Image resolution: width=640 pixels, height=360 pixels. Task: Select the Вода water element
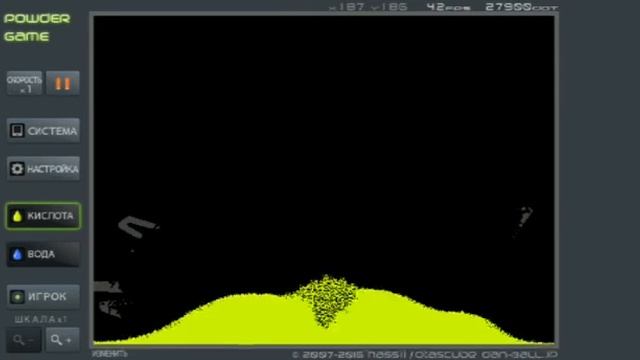(43, 254)
